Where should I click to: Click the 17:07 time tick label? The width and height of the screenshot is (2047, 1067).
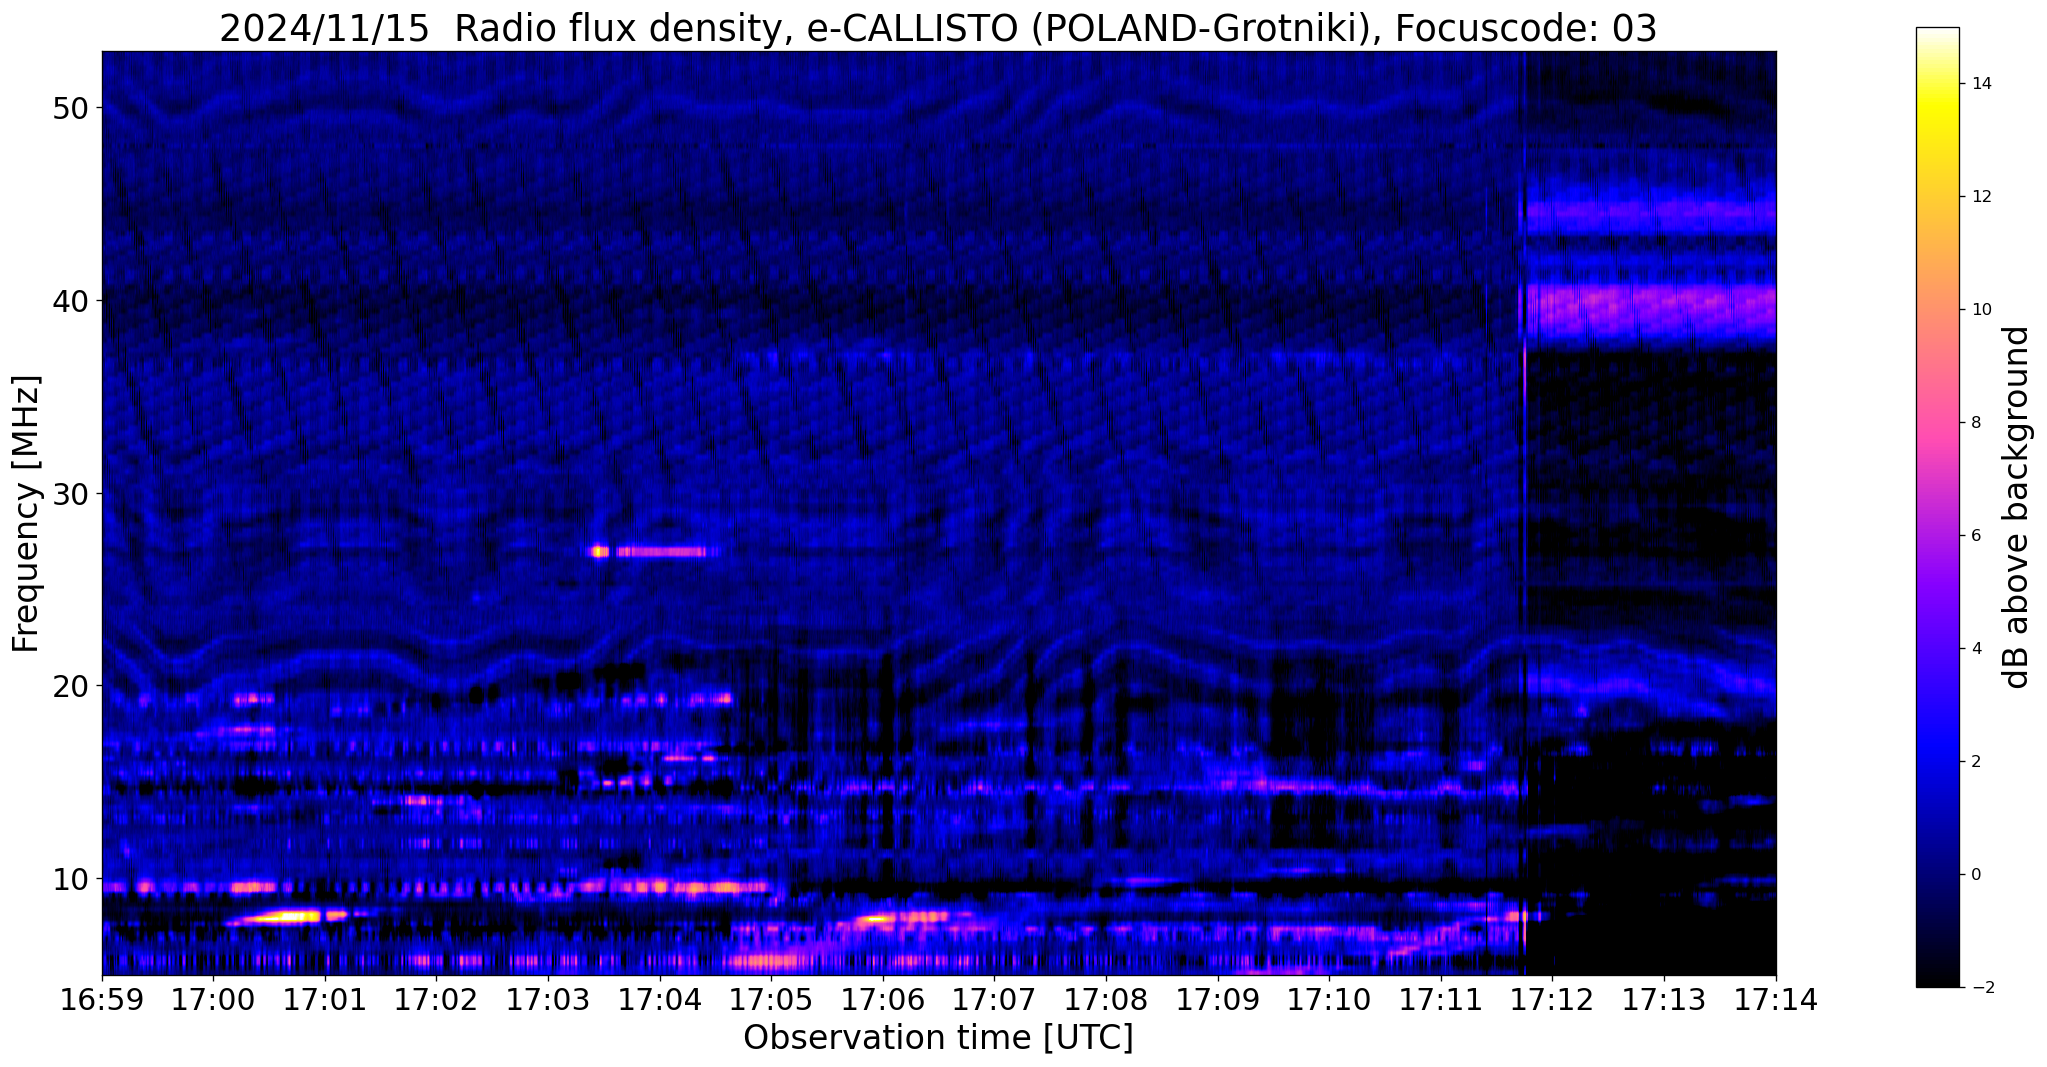995,999
